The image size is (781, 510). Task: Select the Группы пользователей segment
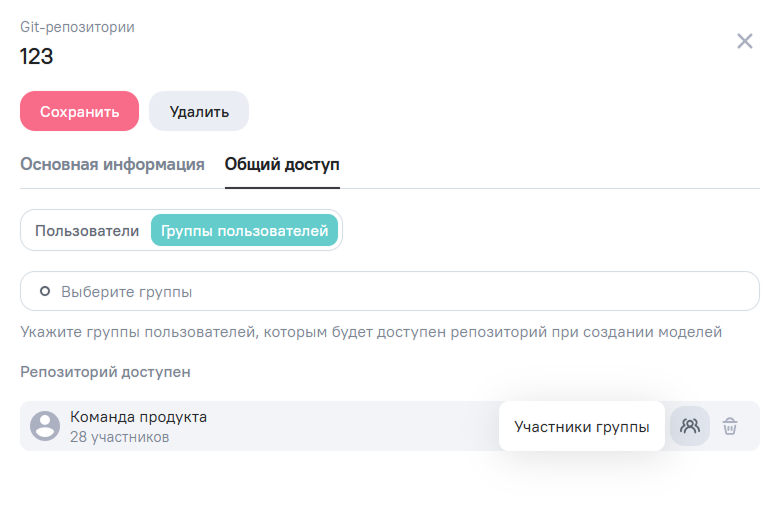[244, 231]
